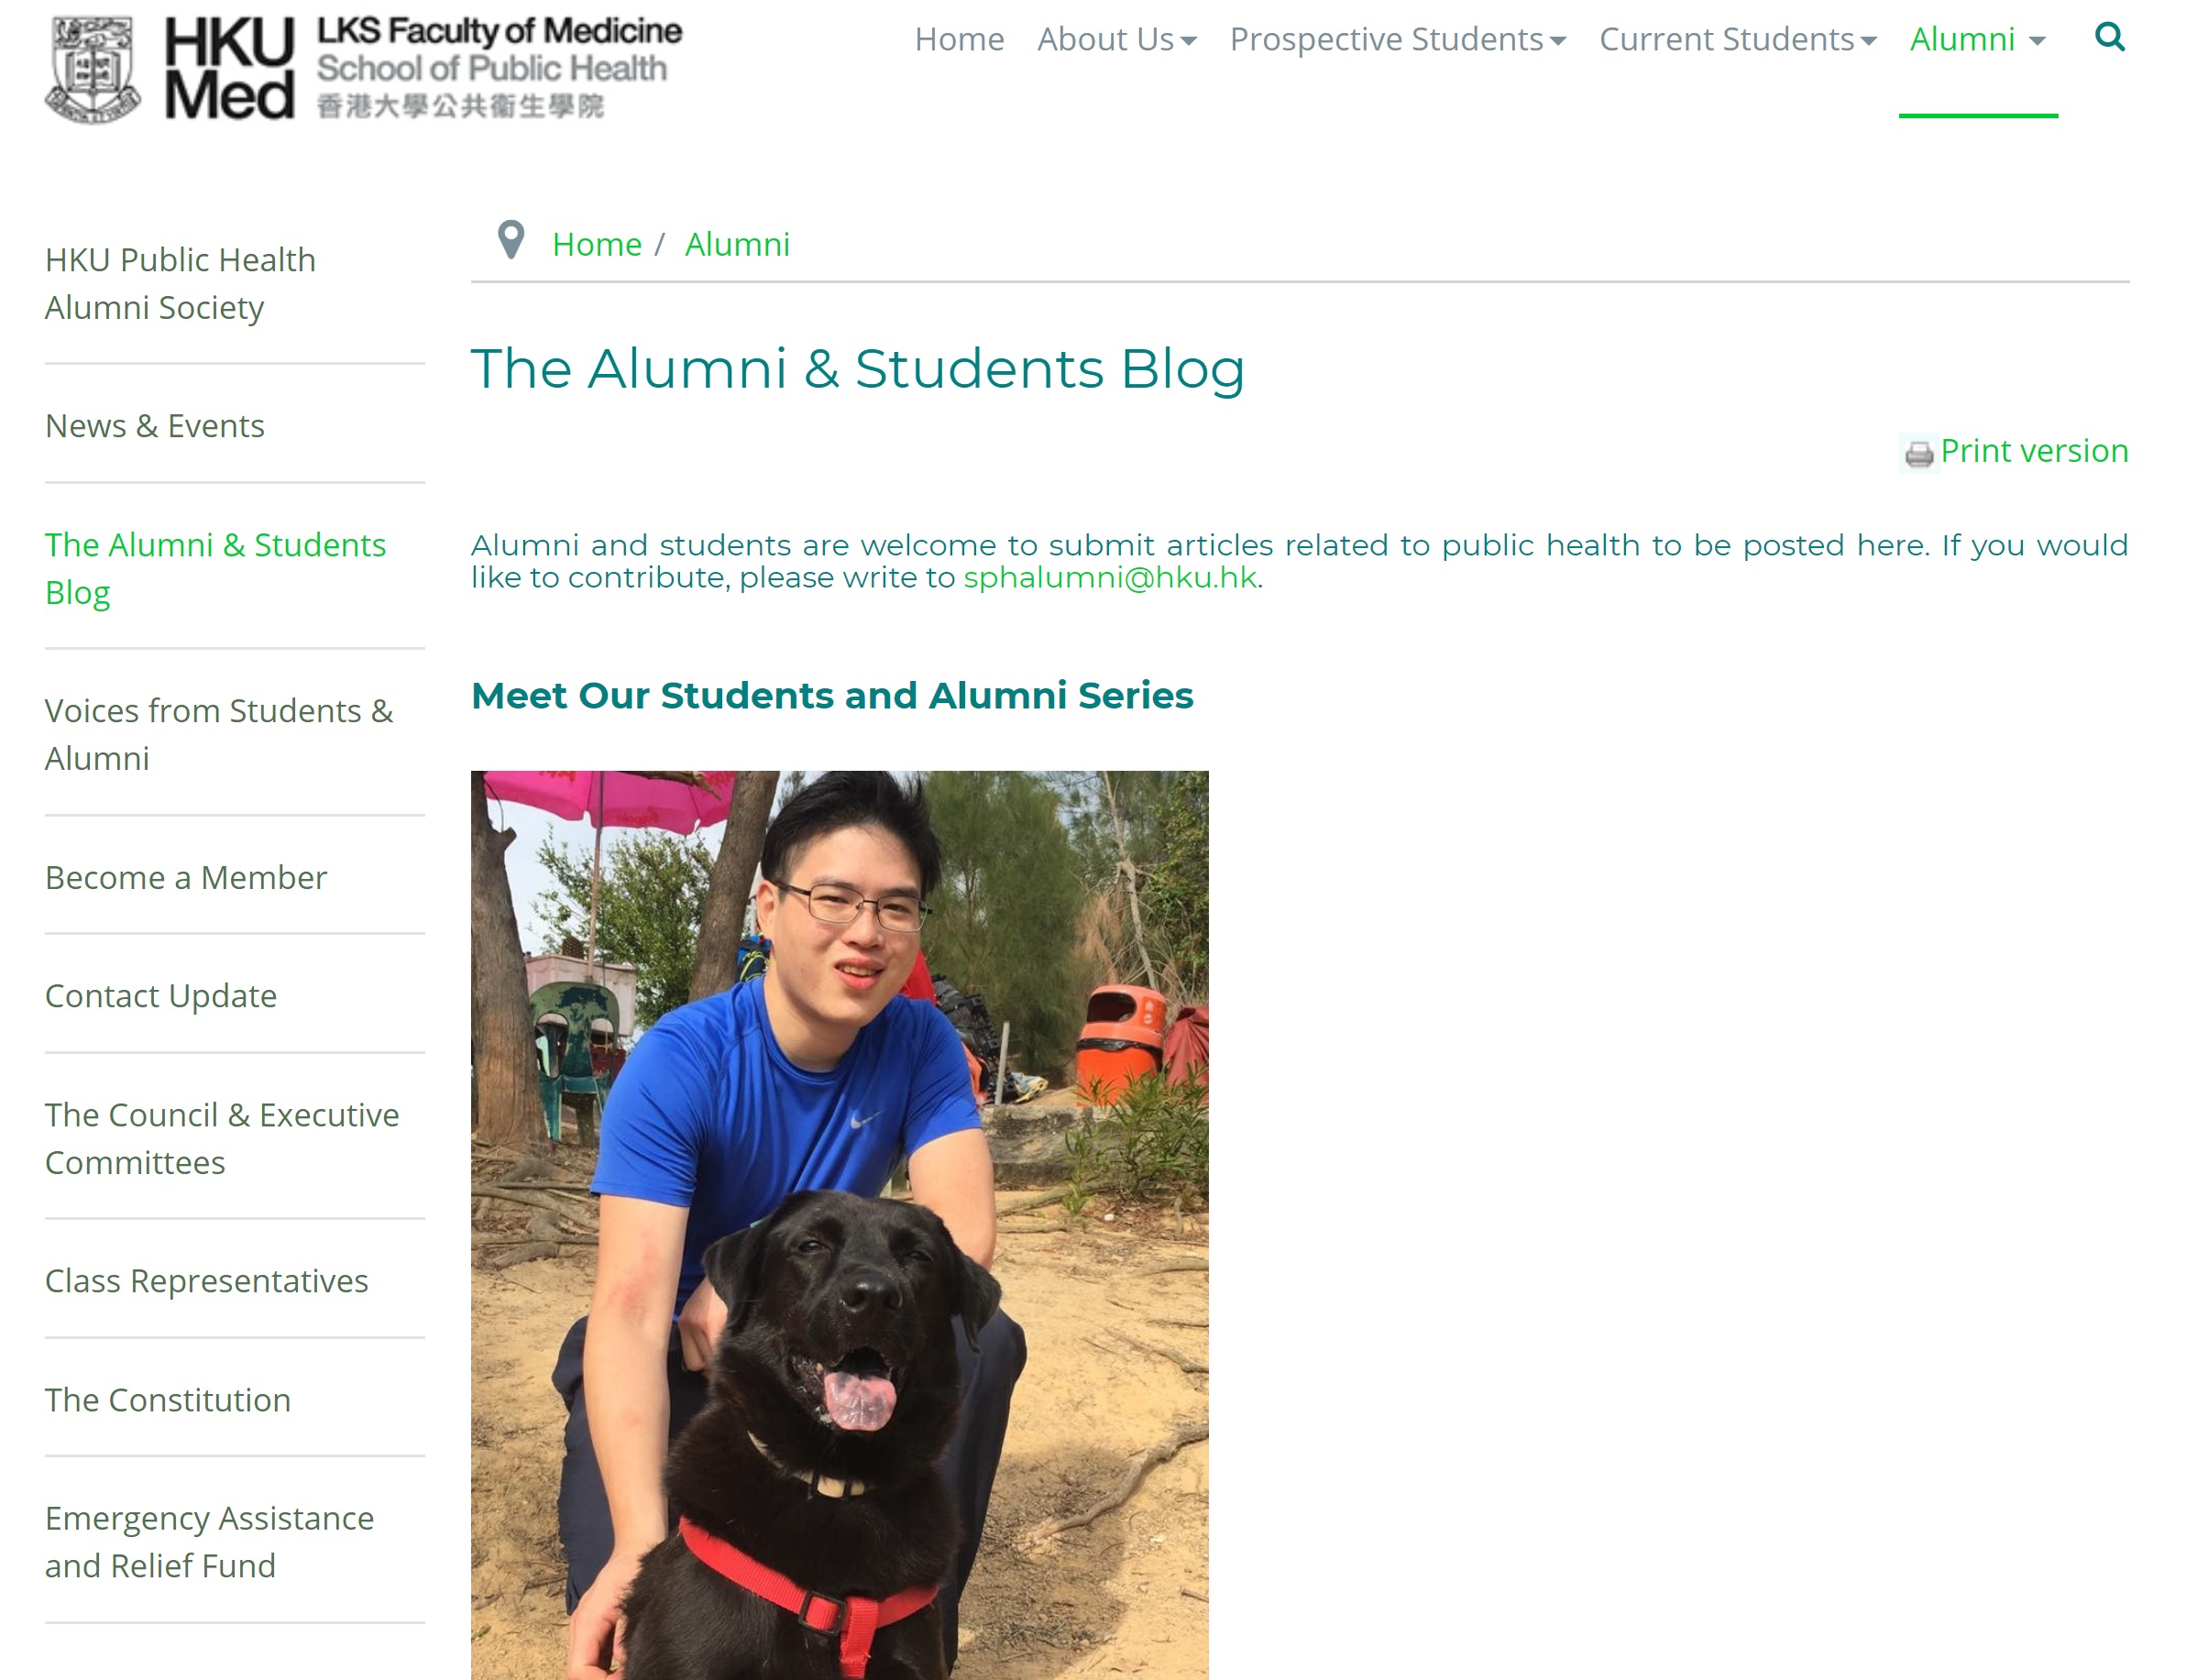Click the HKU Med School of Public Health logo text

[423, 68]
